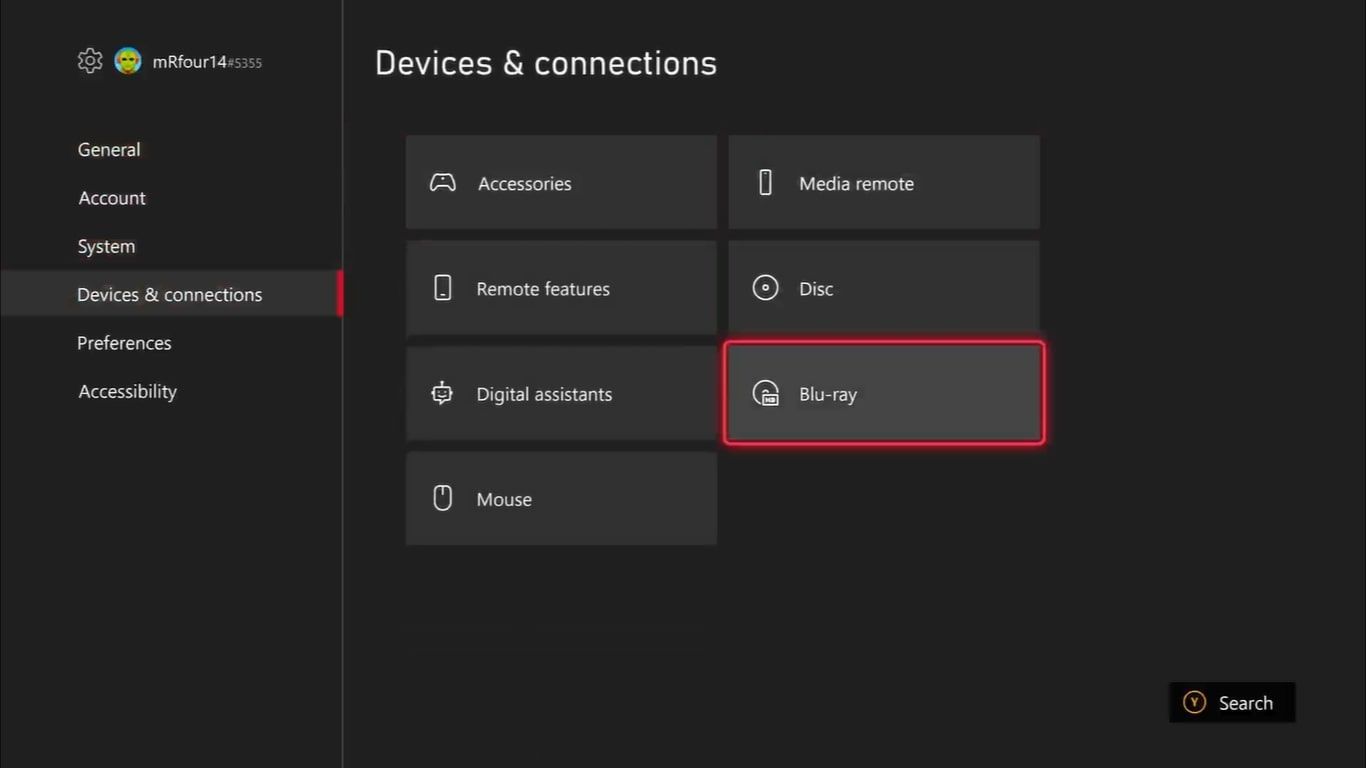Open the General settings section

109,150
